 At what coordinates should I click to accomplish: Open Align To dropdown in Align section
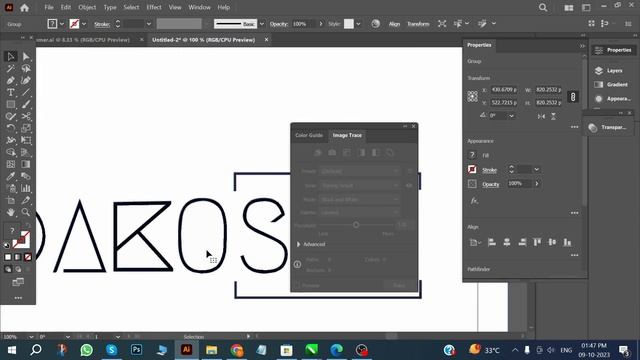475,242
